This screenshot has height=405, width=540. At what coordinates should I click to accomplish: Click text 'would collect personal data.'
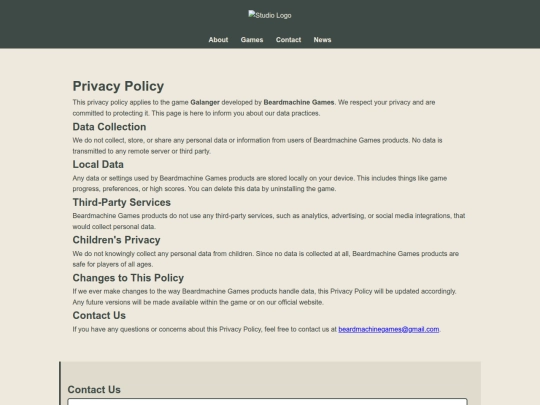114,227
